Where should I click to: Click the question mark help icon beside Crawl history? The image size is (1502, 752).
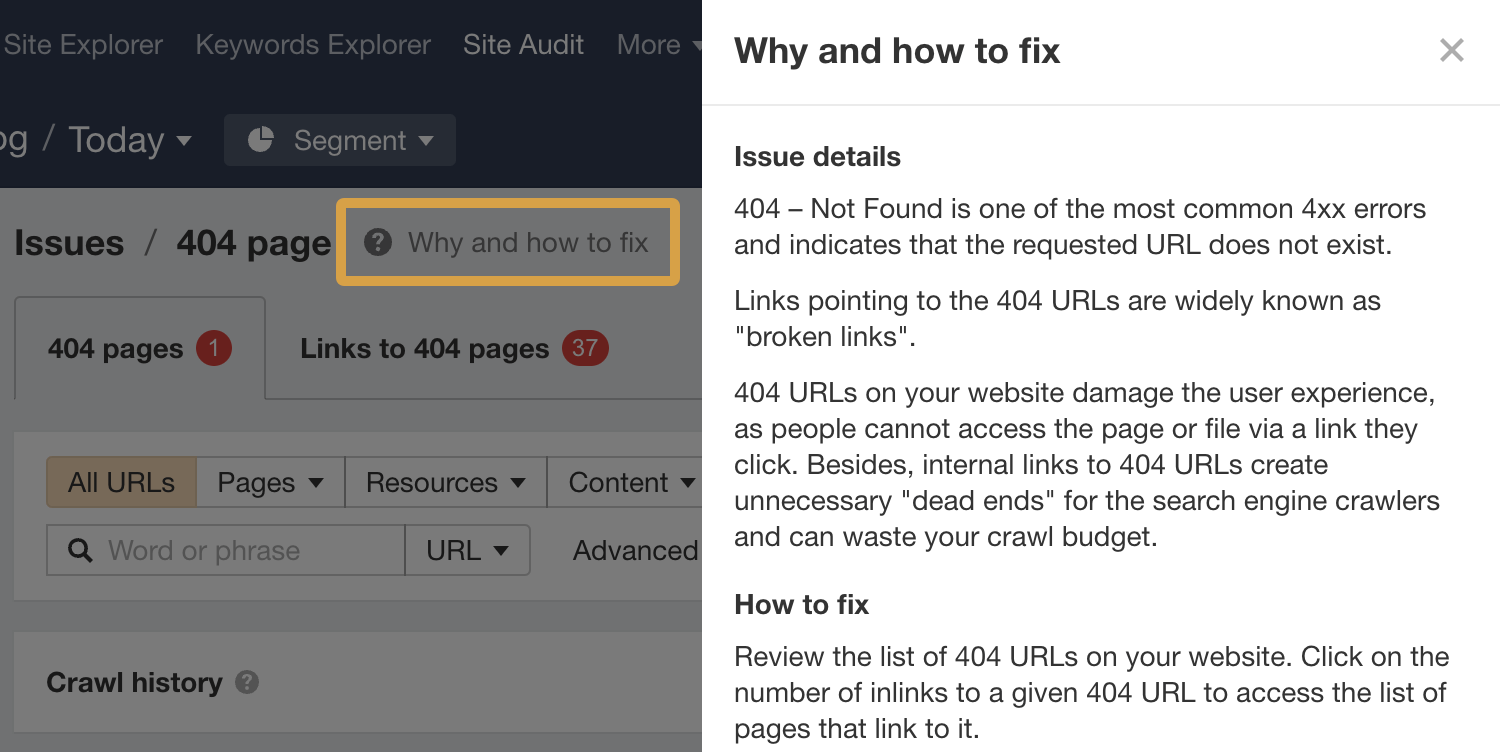(248, 683)
